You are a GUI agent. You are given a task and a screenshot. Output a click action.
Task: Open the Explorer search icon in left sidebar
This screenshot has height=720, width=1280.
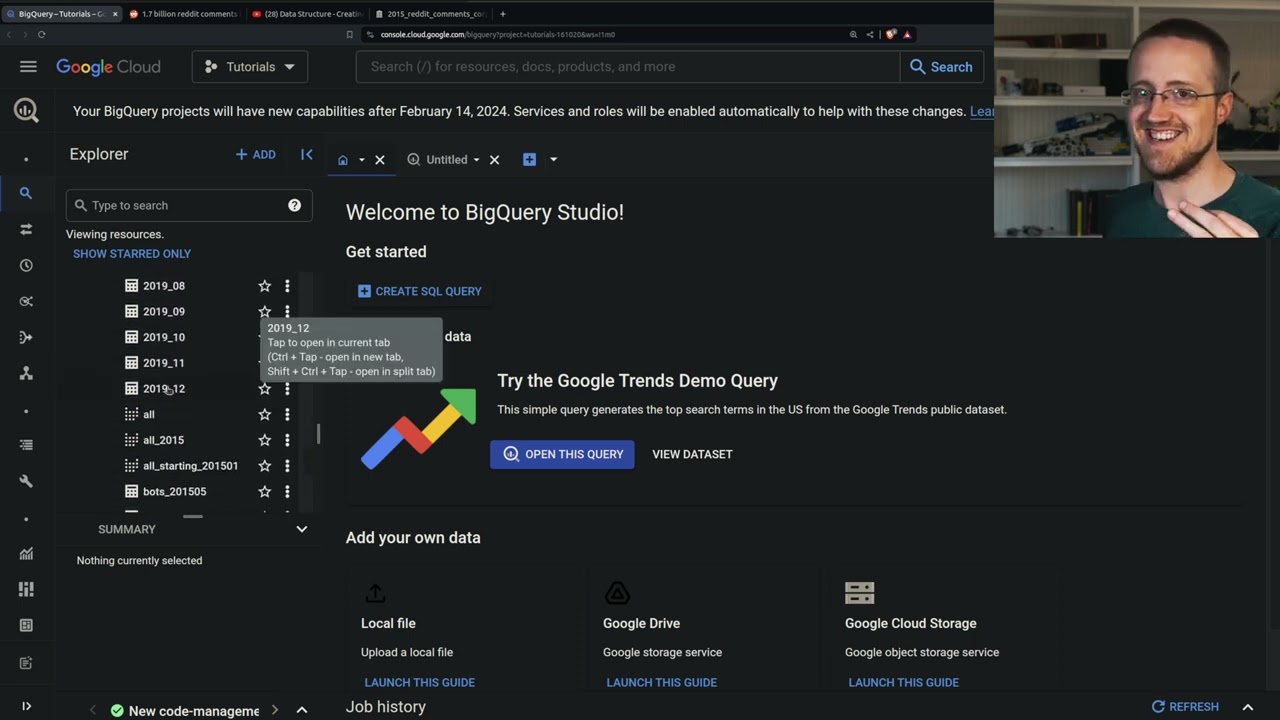[26, 193]
